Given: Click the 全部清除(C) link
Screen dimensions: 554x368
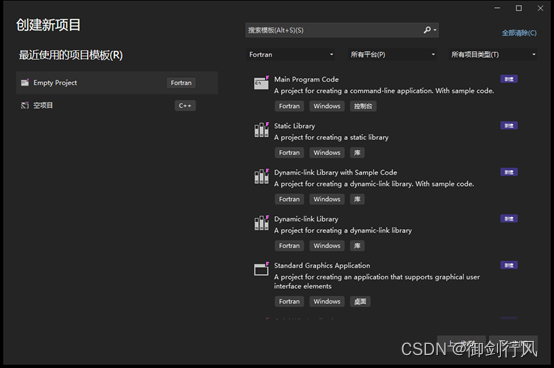Looking at the screenshot, I should tap(519, 33).
